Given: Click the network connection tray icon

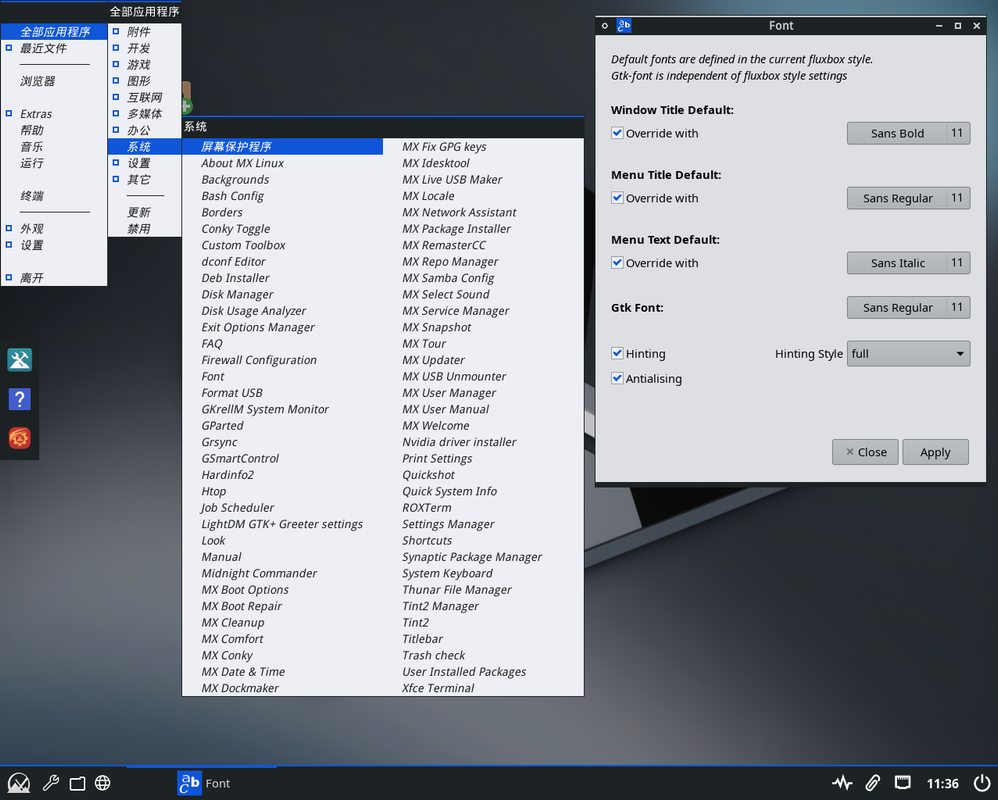Looking at the screenshot, I should coord(903,783).
